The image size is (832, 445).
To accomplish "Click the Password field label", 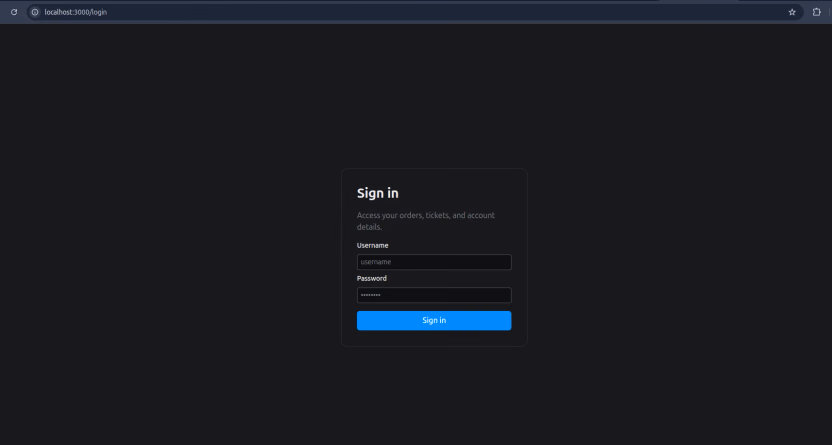I will pos(371,278).
